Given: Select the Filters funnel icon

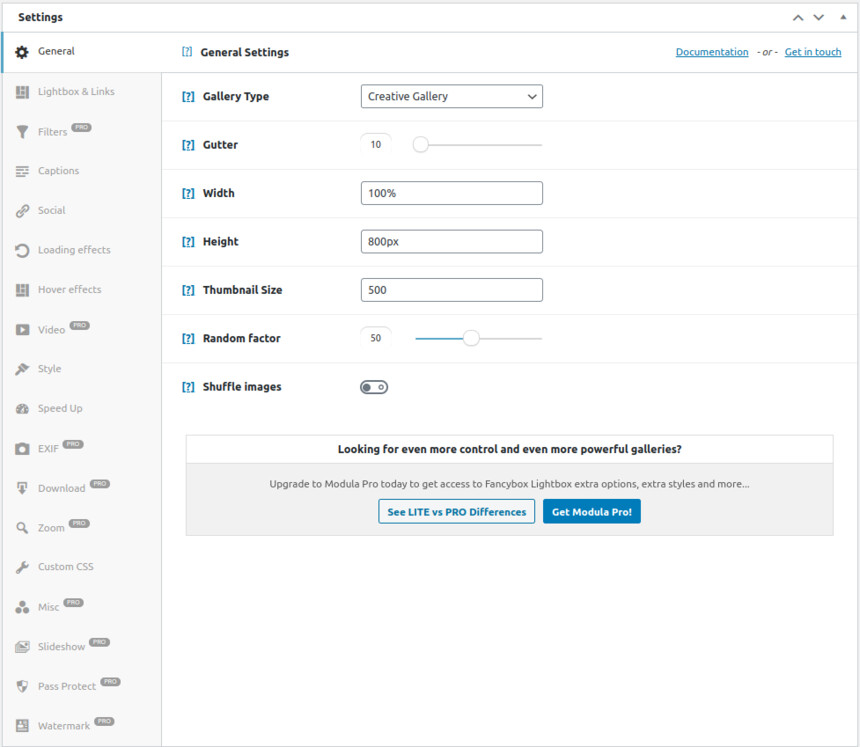Looking at the screenshot, I should coord(22,132).
